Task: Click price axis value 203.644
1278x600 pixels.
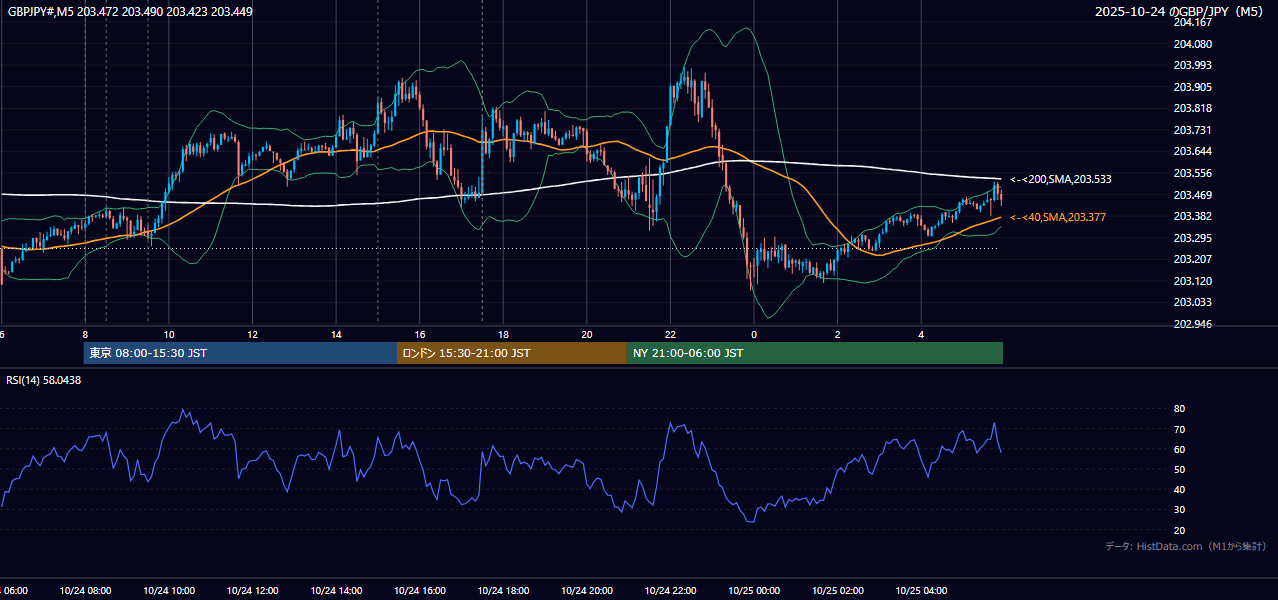Action: coord(1192,151)
